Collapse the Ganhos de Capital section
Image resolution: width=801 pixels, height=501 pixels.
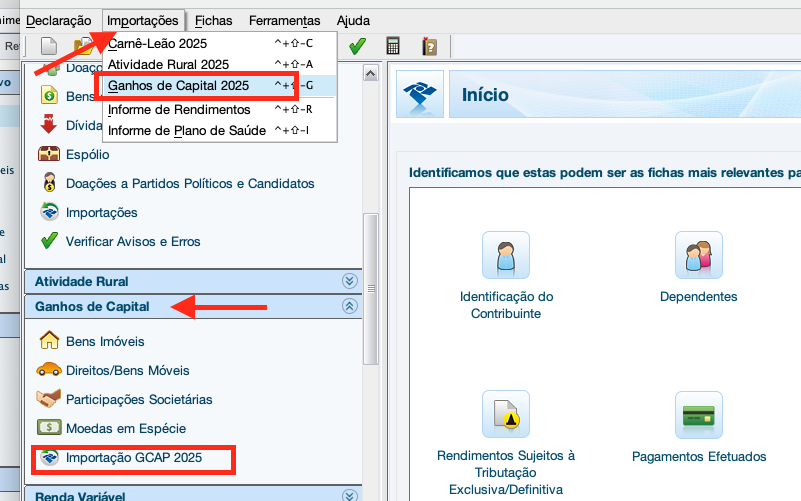[349, 306]
